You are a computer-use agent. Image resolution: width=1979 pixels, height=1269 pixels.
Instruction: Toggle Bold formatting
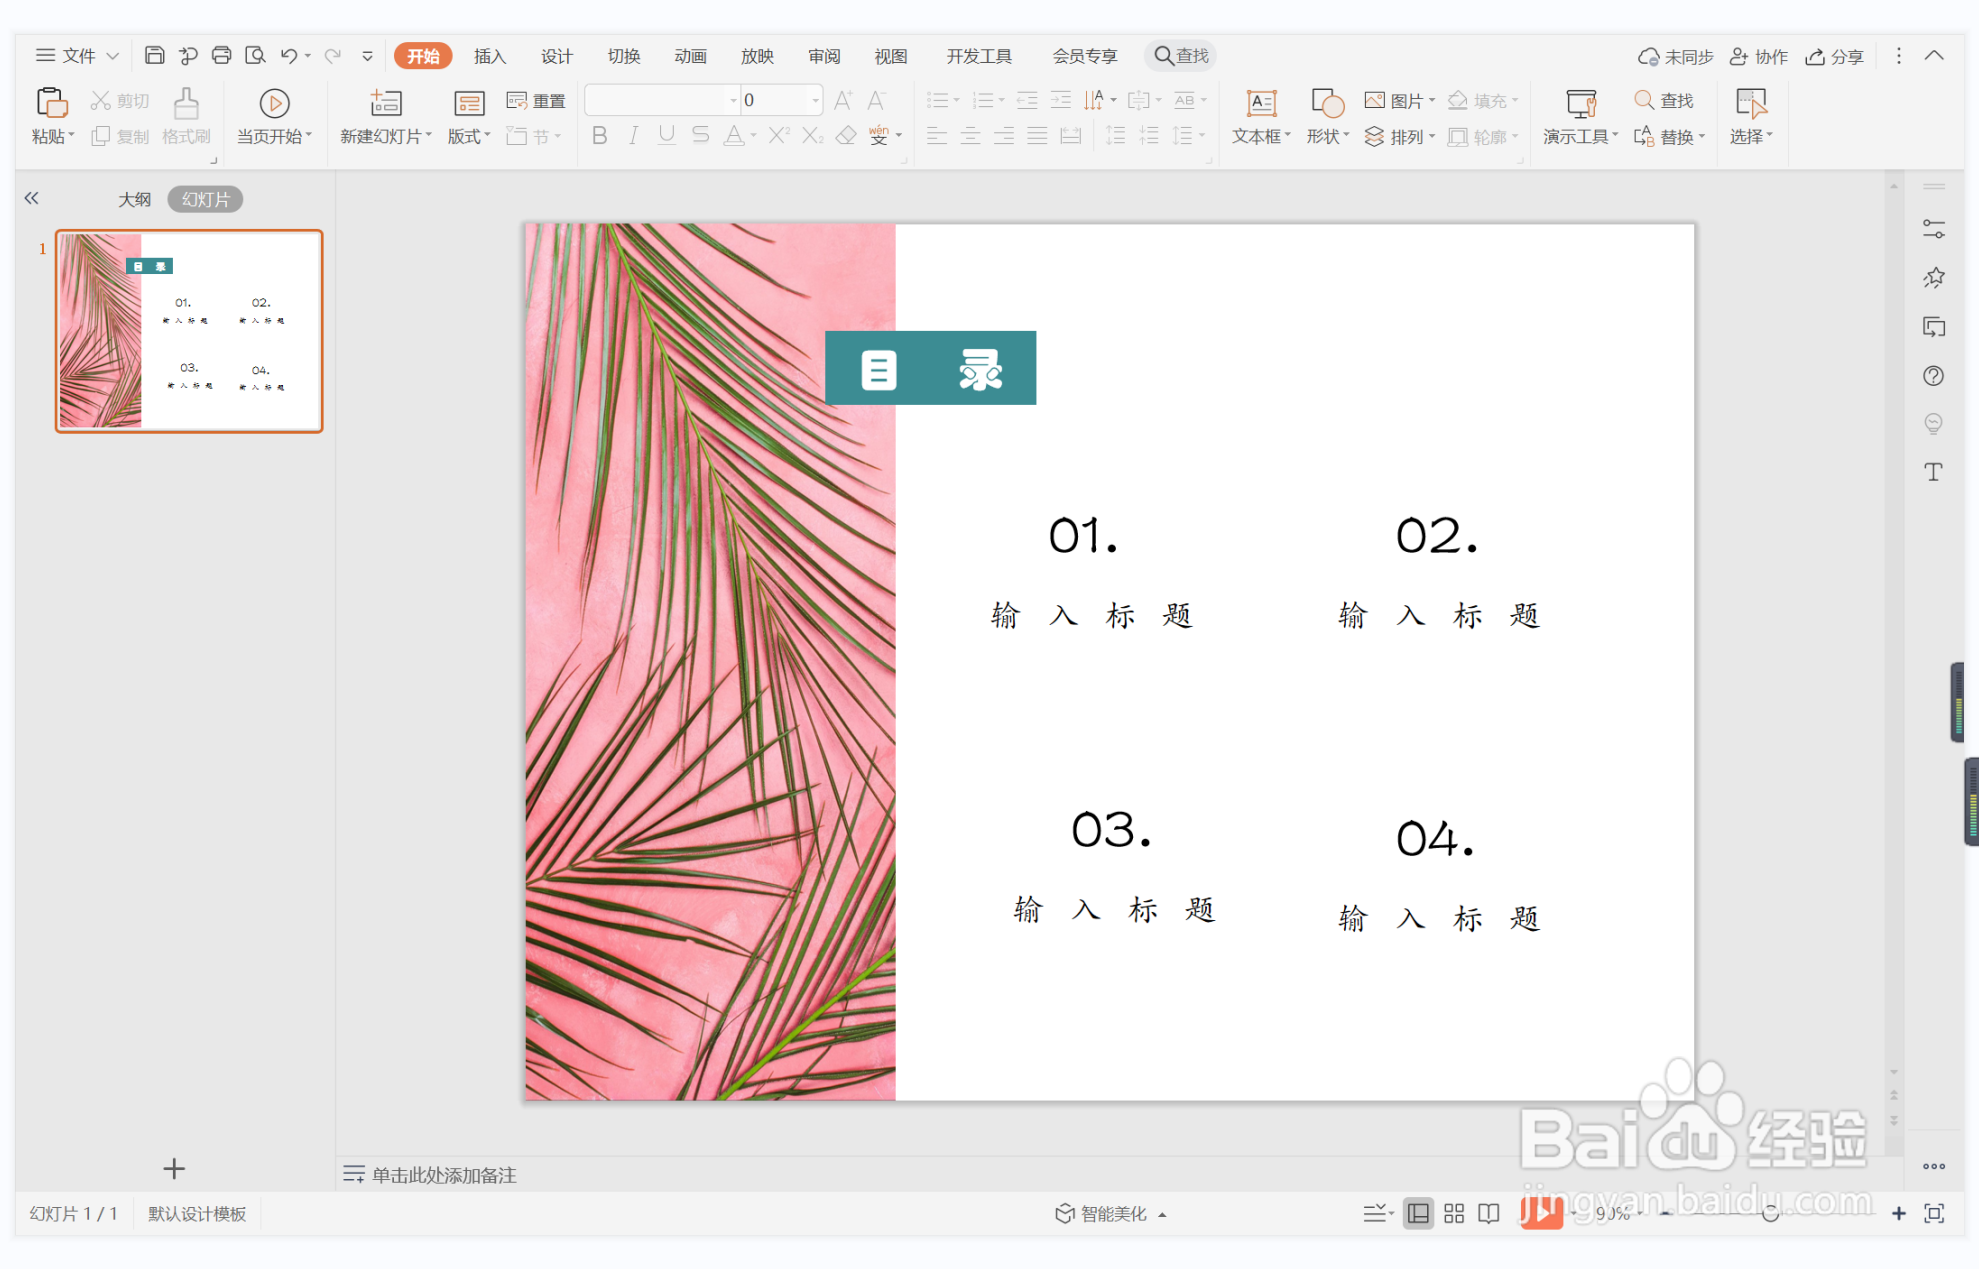[x=599, y=136]
